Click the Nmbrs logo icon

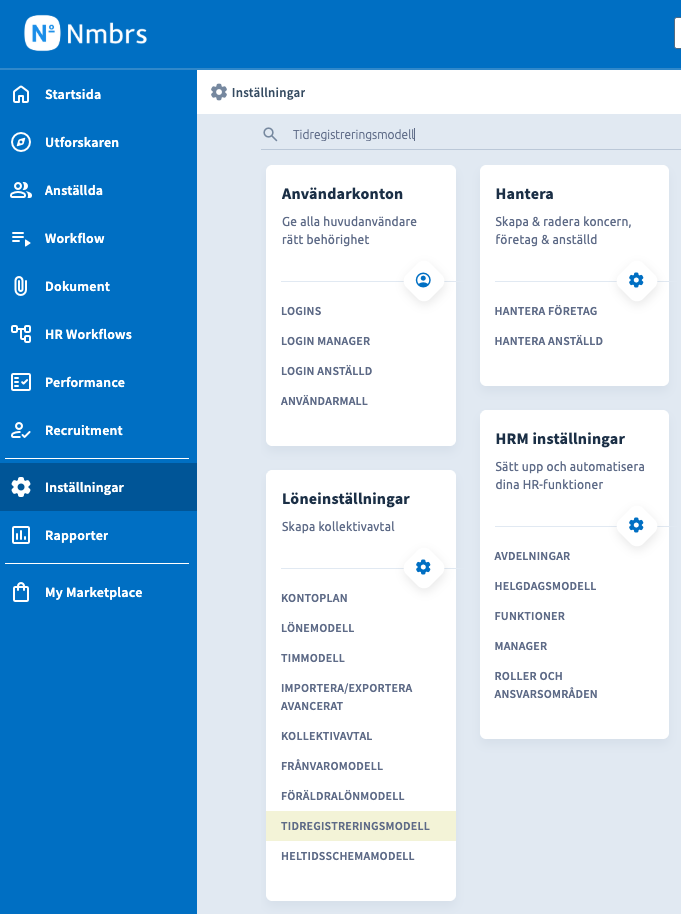tap(42, 33)
